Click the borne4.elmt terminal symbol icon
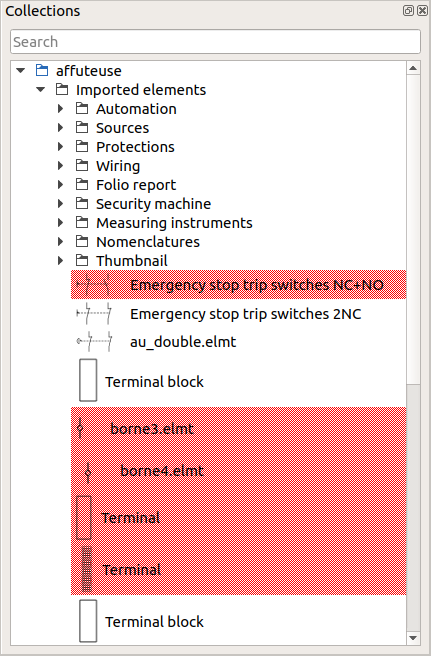The image size is (431, 656). click(88, 472)
